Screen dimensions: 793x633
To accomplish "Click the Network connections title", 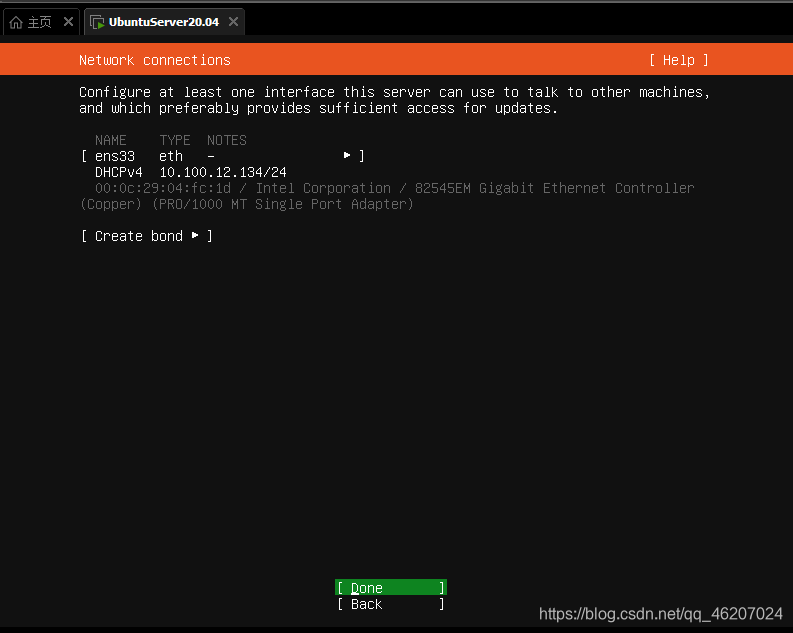I will click(155, 60).
